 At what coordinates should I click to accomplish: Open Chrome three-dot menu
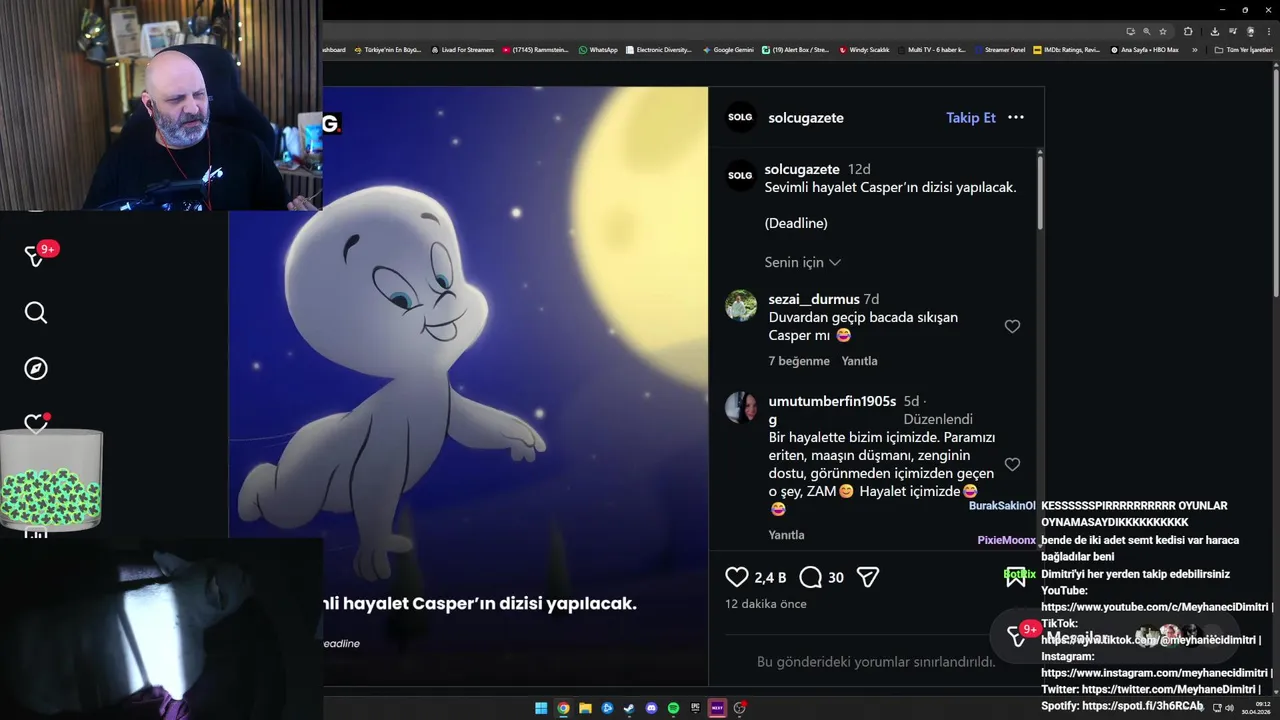[x=1269, y=31]
